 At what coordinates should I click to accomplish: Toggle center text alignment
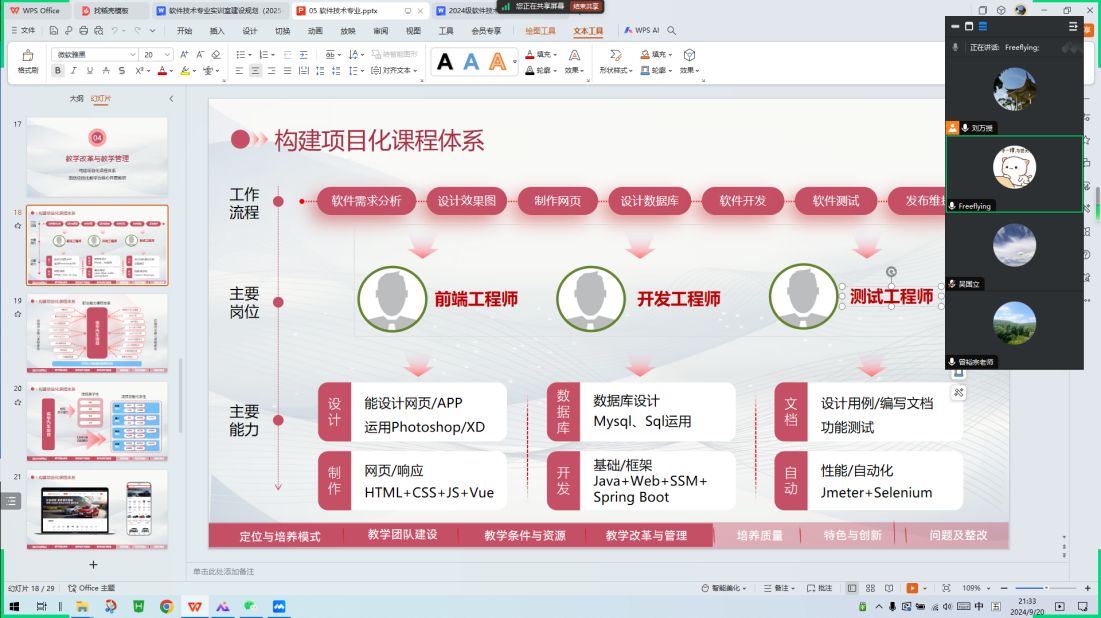click(x=255, y=70)
